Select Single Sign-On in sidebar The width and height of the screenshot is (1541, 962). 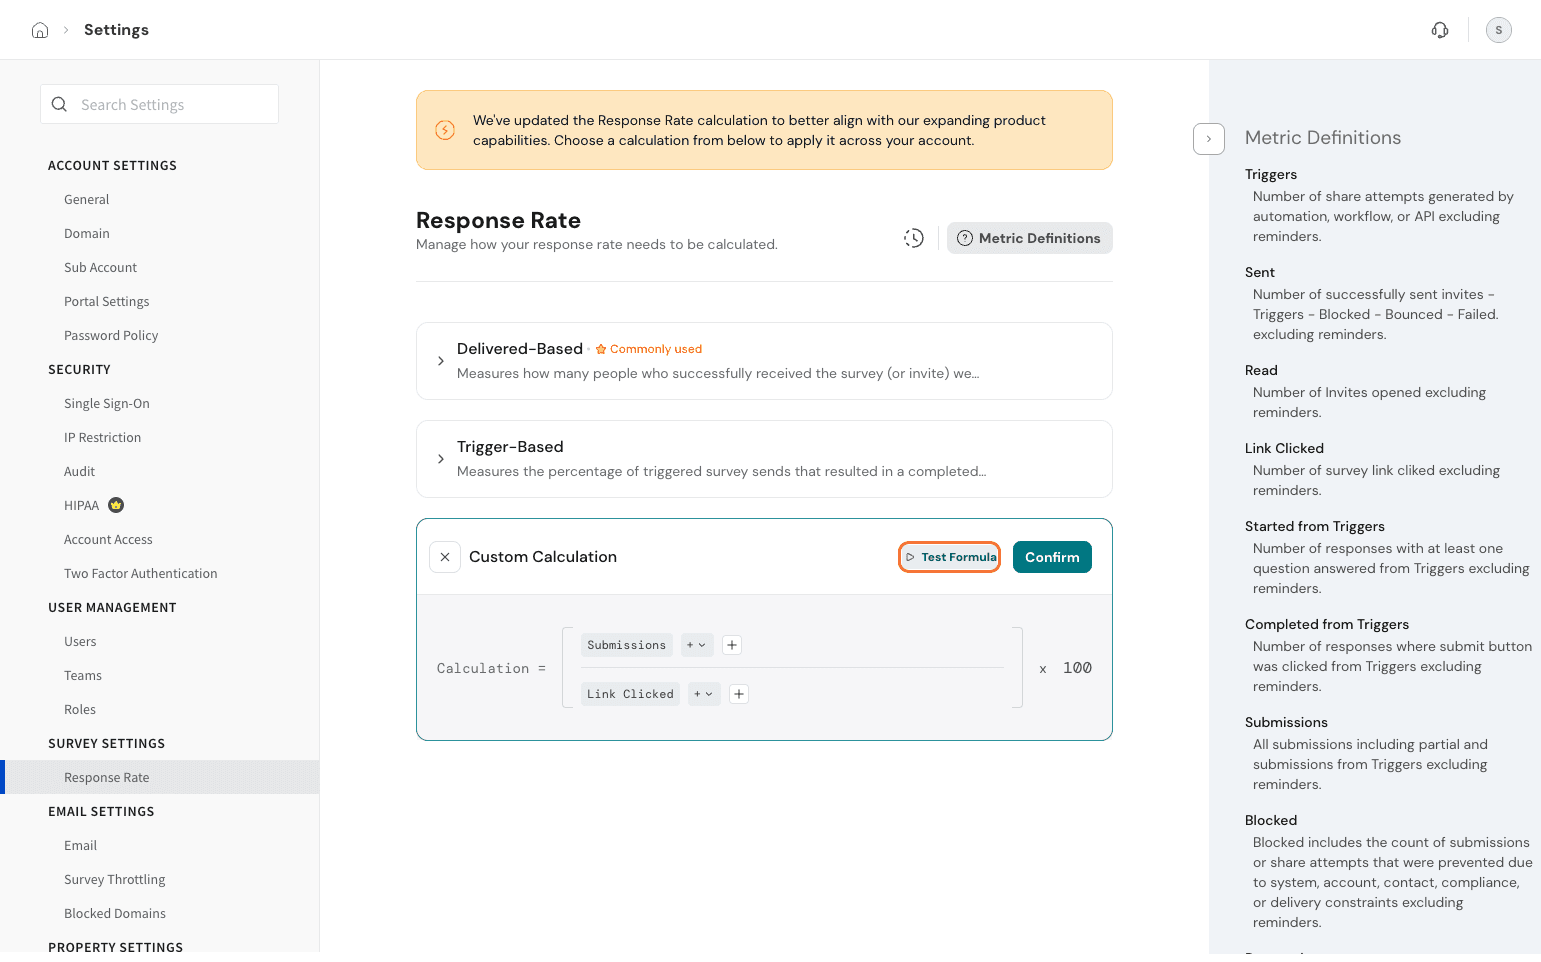click(106, 403)
